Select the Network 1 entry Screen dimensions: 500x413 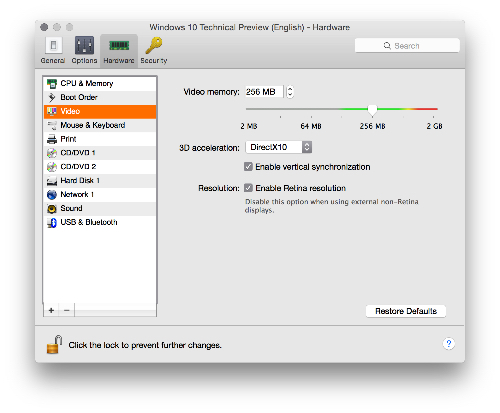click(x=100, y=195)
